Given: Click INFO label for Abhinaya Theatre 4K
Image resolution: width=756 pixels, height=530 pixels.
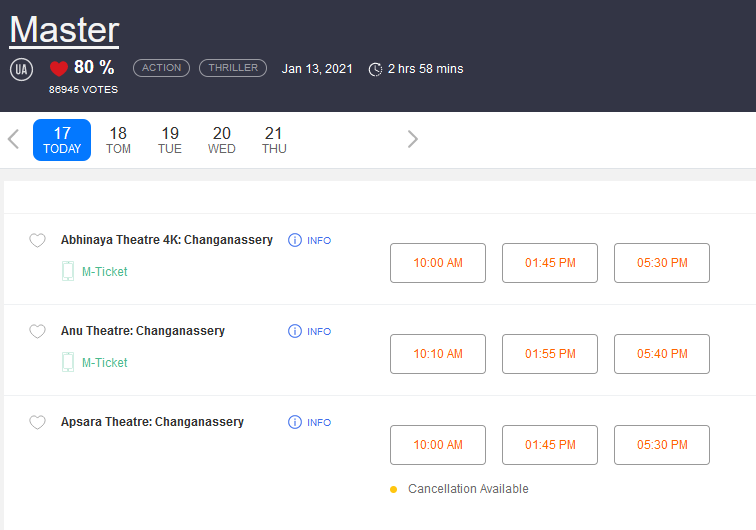Looking at the screenshot, I should [319, 241].
